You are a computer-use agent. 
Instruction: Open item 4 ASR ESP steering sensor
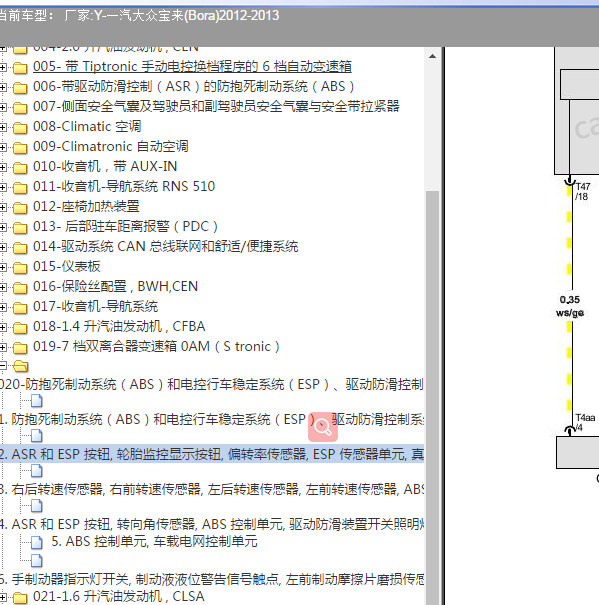[x=212, y=524]
